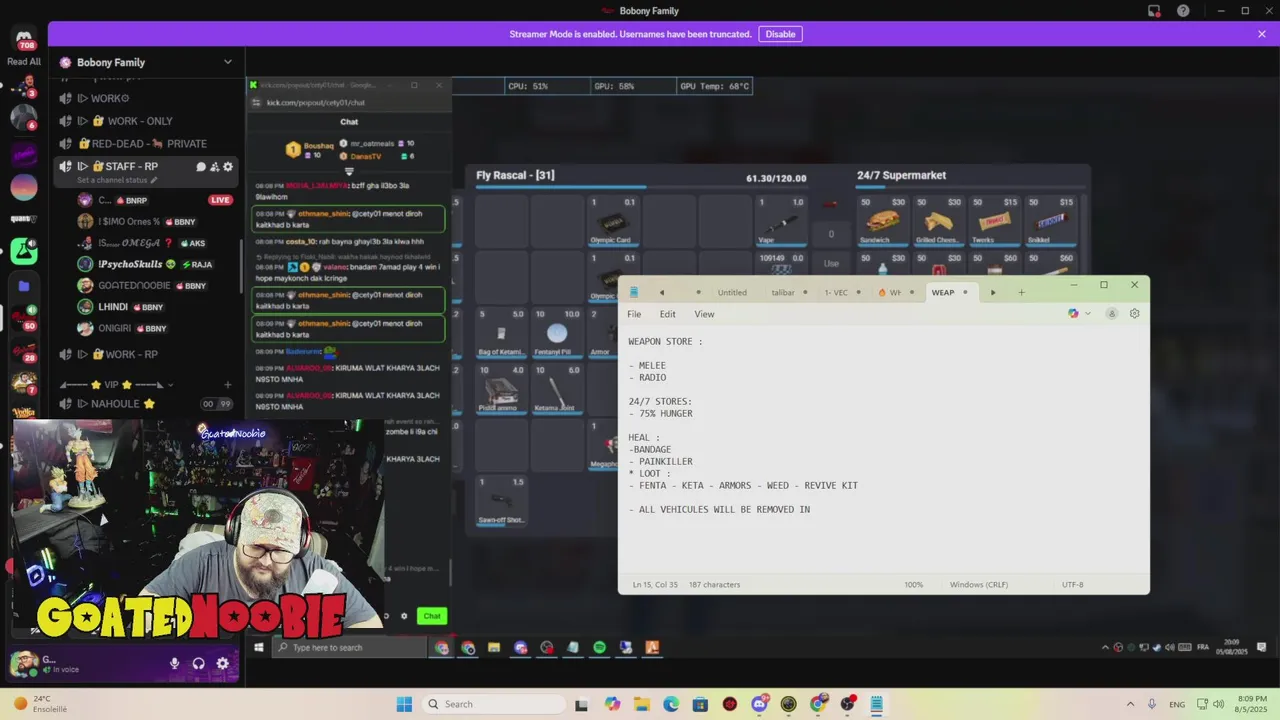
Task: Select the WEAP tab in Notepad
Action: click(x=943, y=292)
